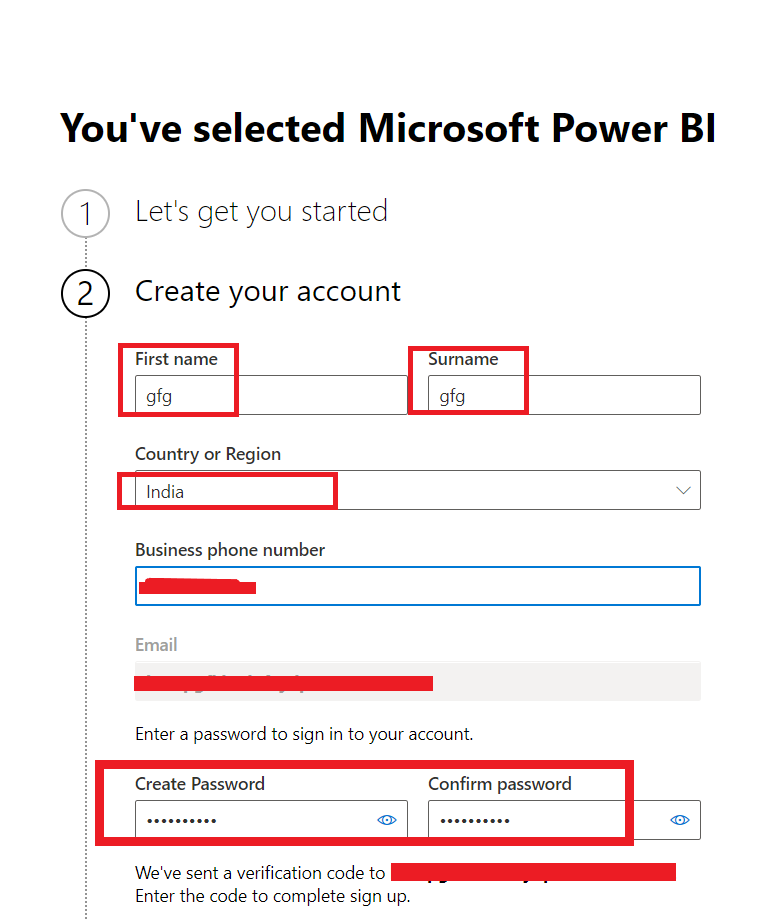Click the "First name" label

tap(176, 359)
